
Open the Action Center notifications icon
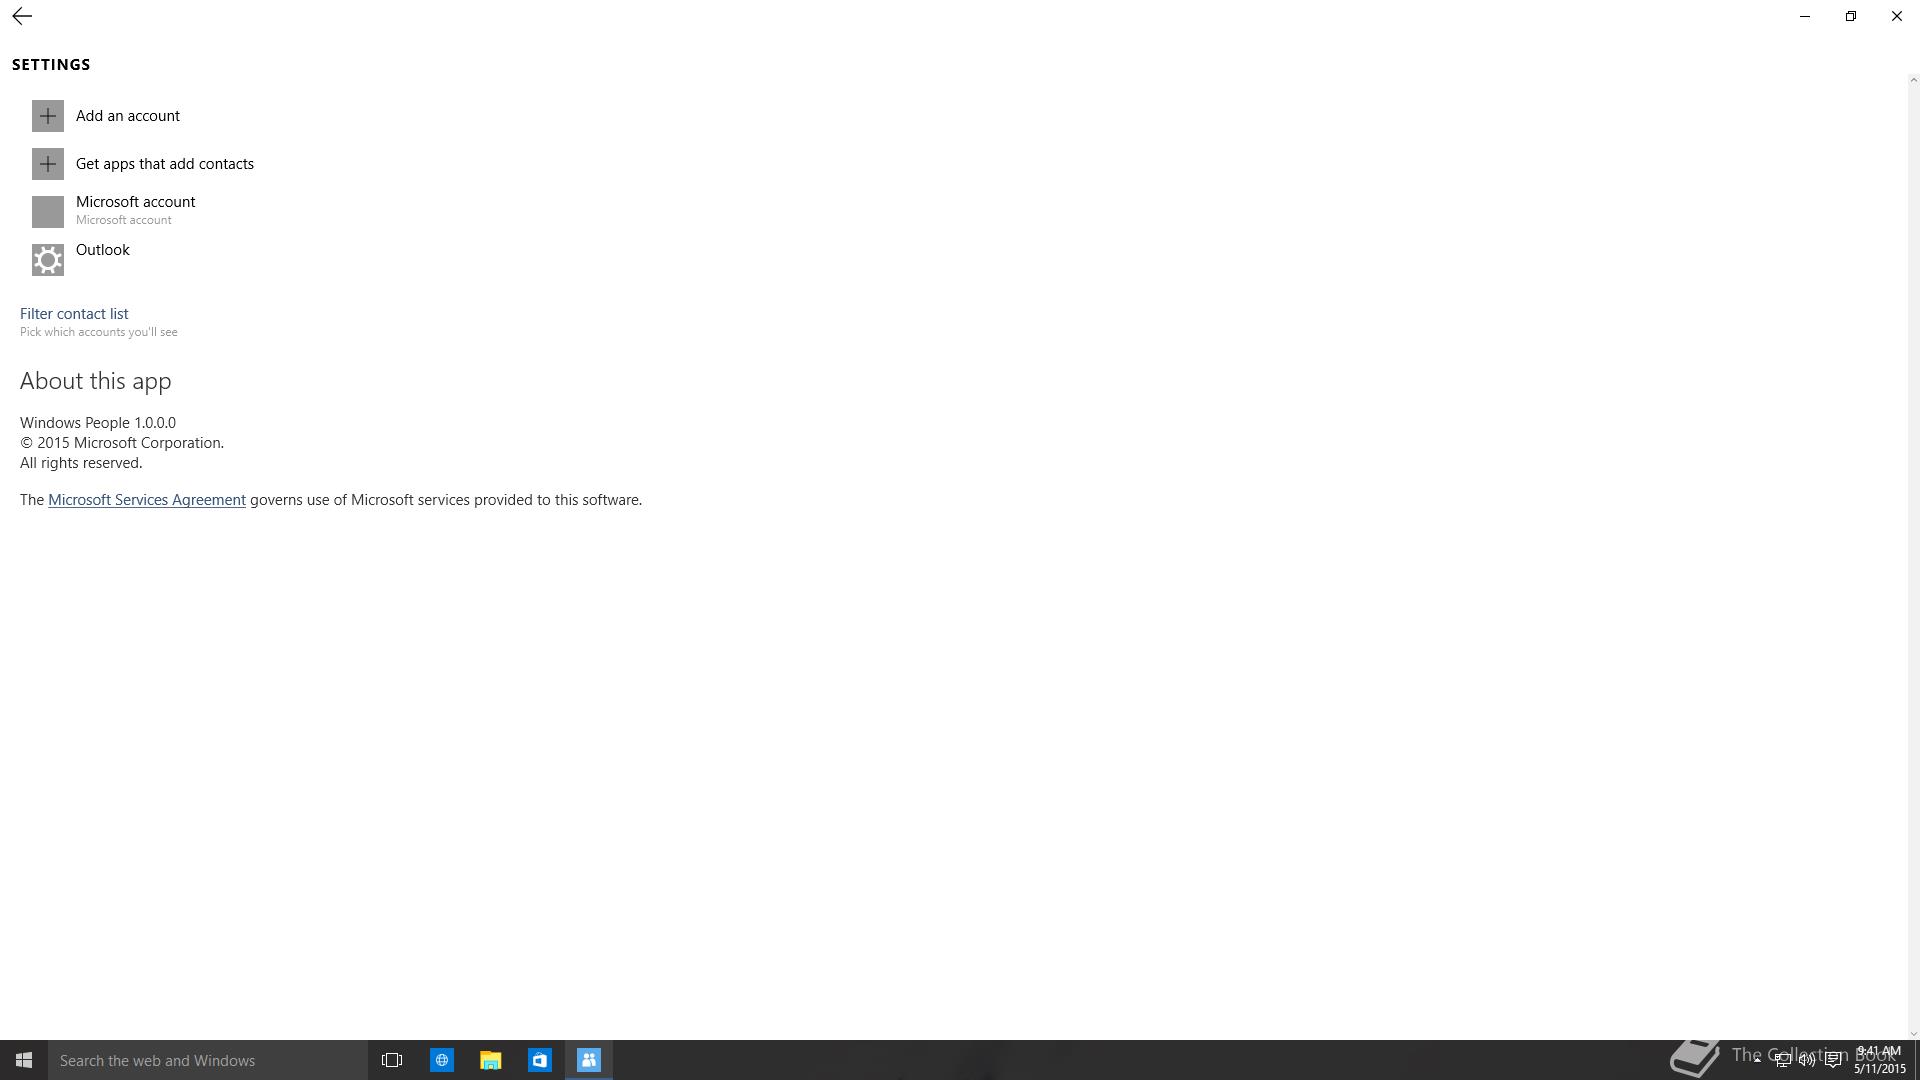1833,1060
